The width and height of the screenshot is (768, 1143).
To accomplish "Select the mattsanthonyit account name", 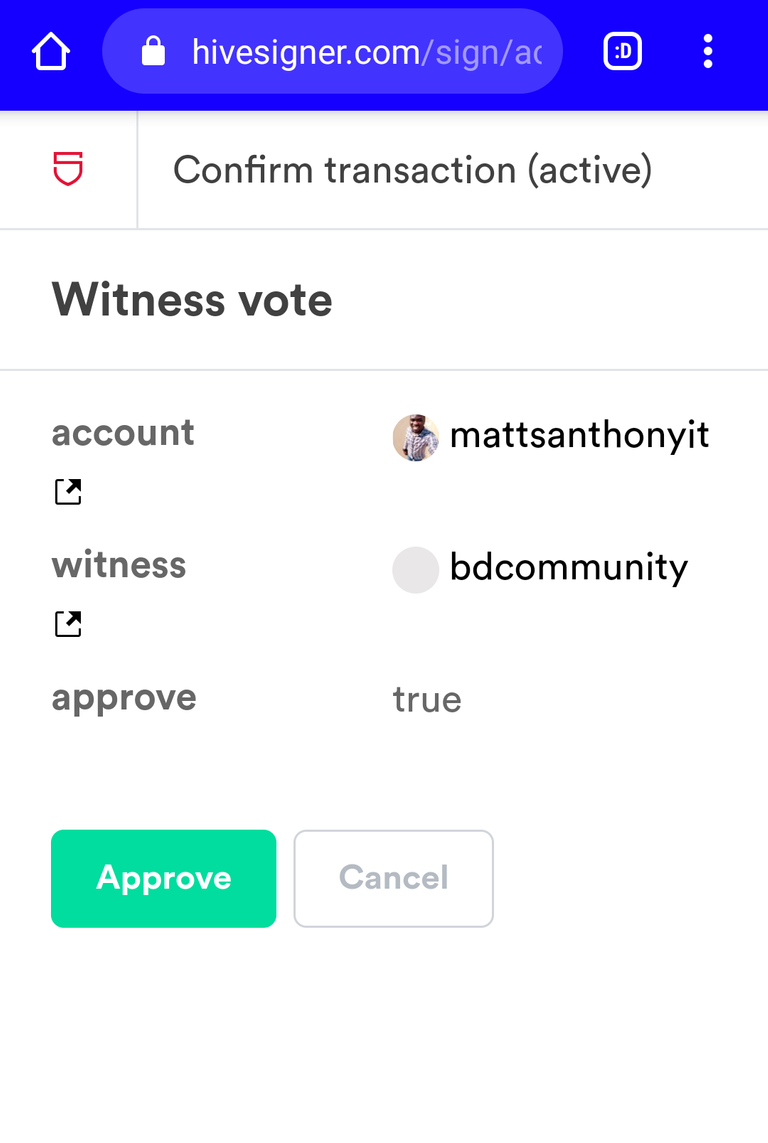I will pyautogui.click(x=579, y=436).
